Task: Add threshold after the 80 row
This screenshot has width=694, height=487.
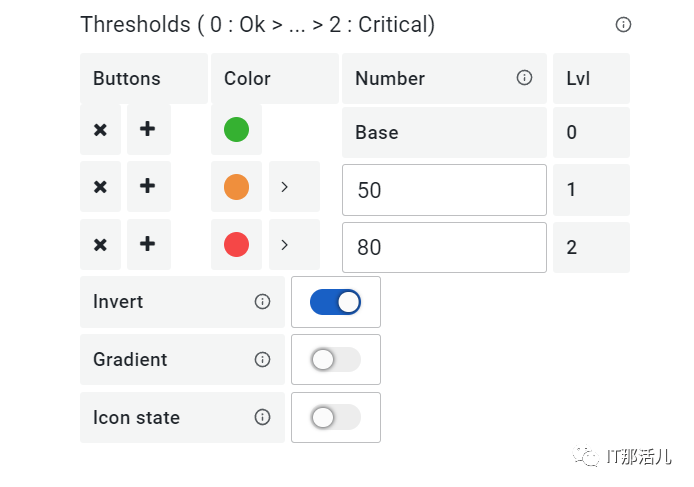Action: (x=148, y=245)
